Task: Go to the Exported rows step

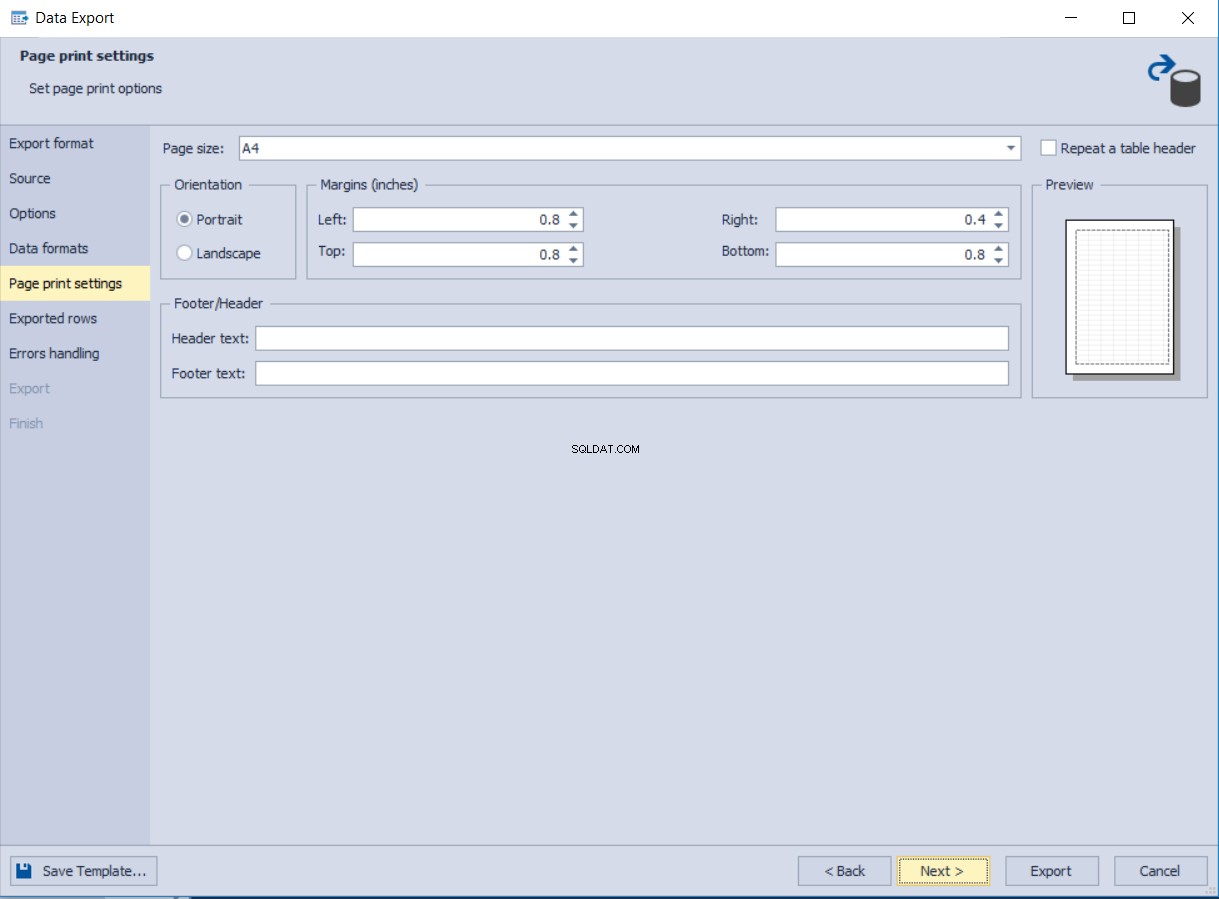Action: point(75,319)
